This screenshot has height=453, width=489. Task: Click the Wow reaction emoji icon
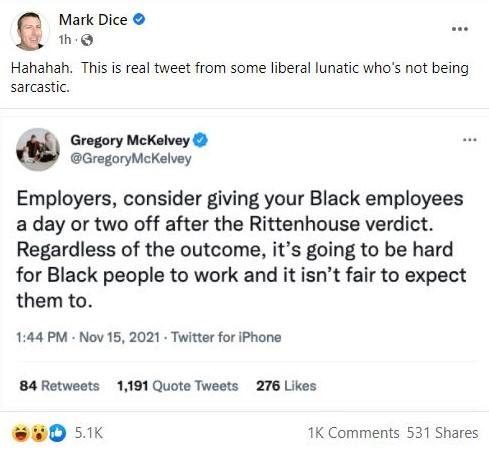39,433
